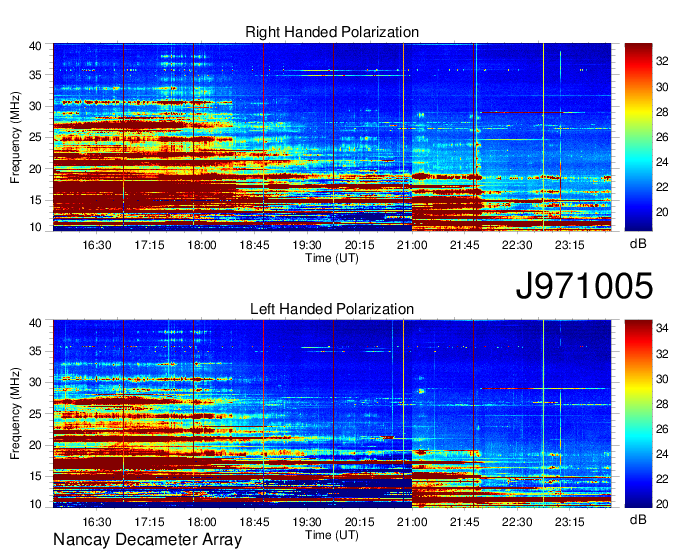Click the 20 MHz tick on top frequency axis
The height and width of the screenshot is (552, 680).
coord(35,169)
